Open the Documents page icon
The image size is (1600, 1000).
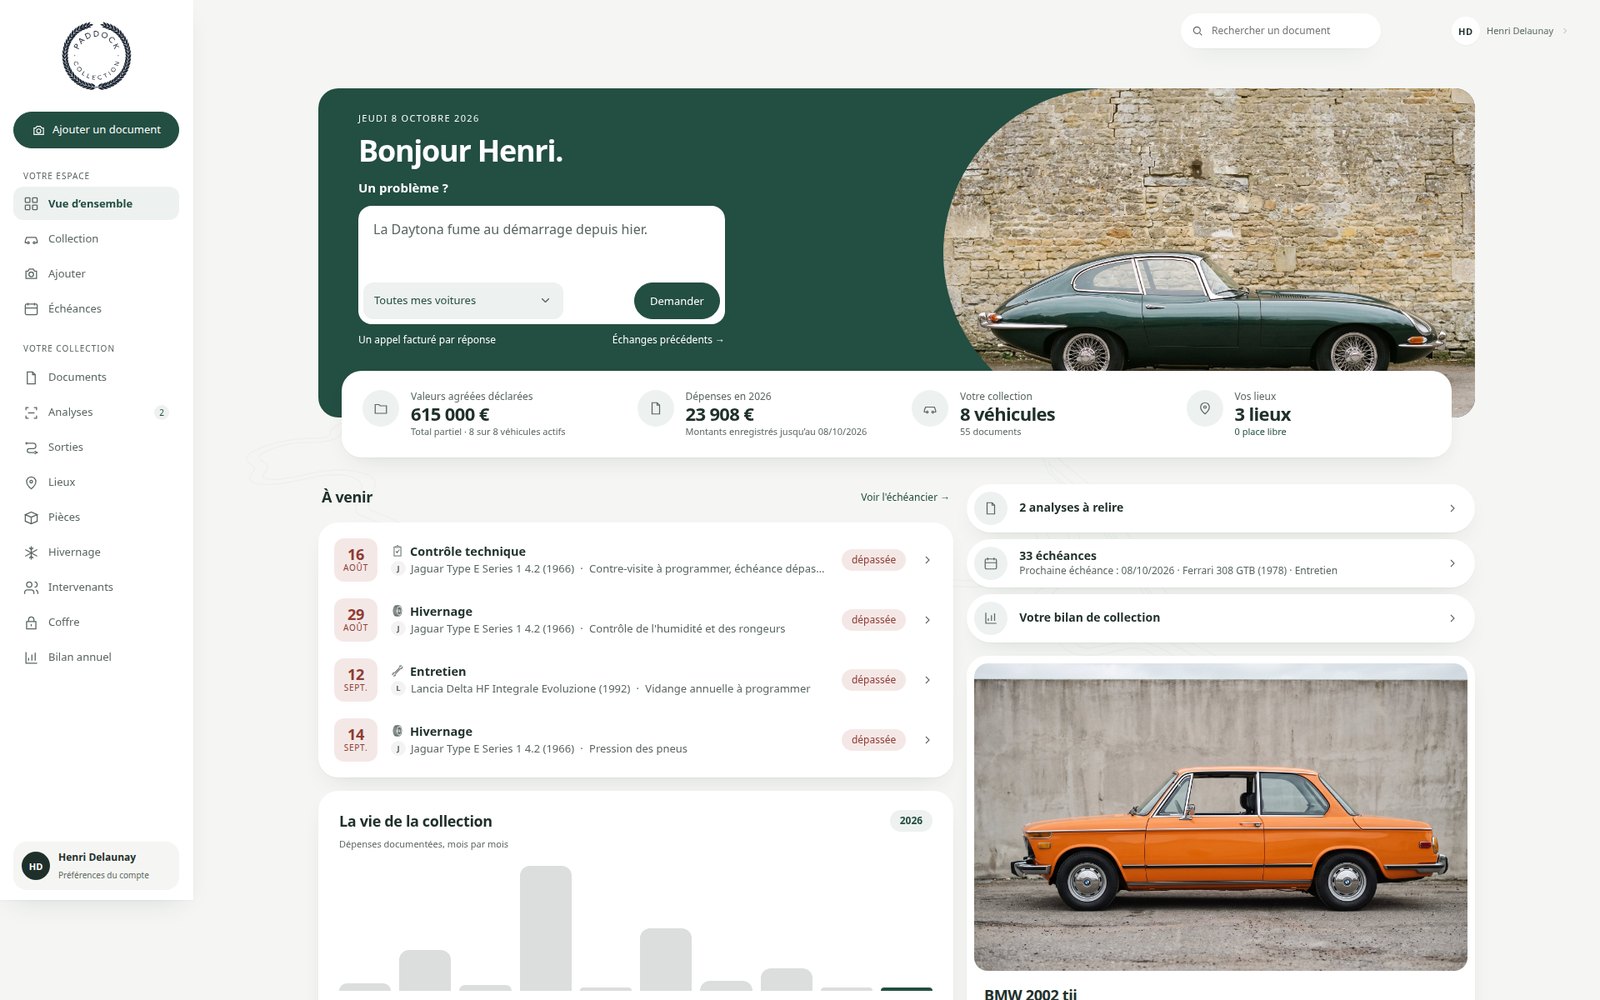click(x=31, y=377)
